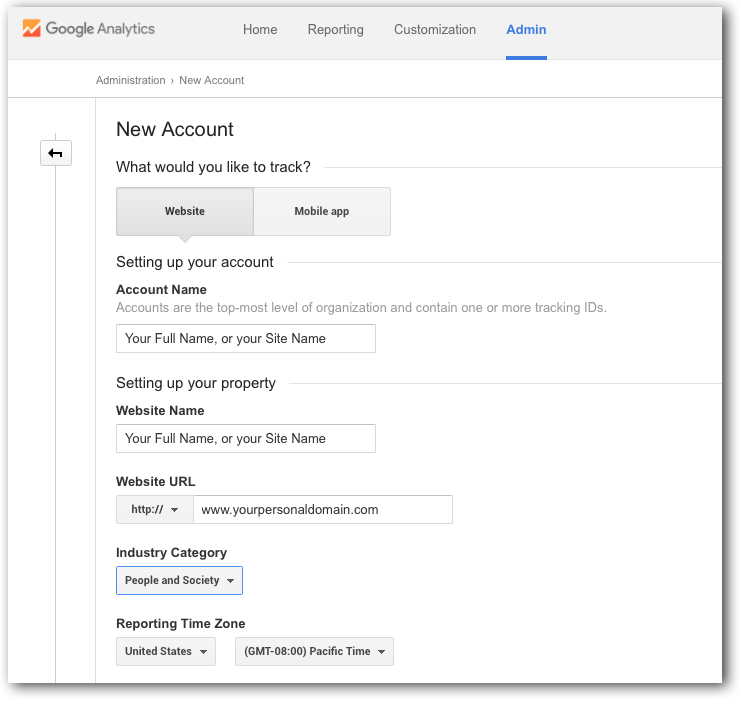742x706 pixels.
Task: Click the Google Analytics logo icon
Action: 32,28
